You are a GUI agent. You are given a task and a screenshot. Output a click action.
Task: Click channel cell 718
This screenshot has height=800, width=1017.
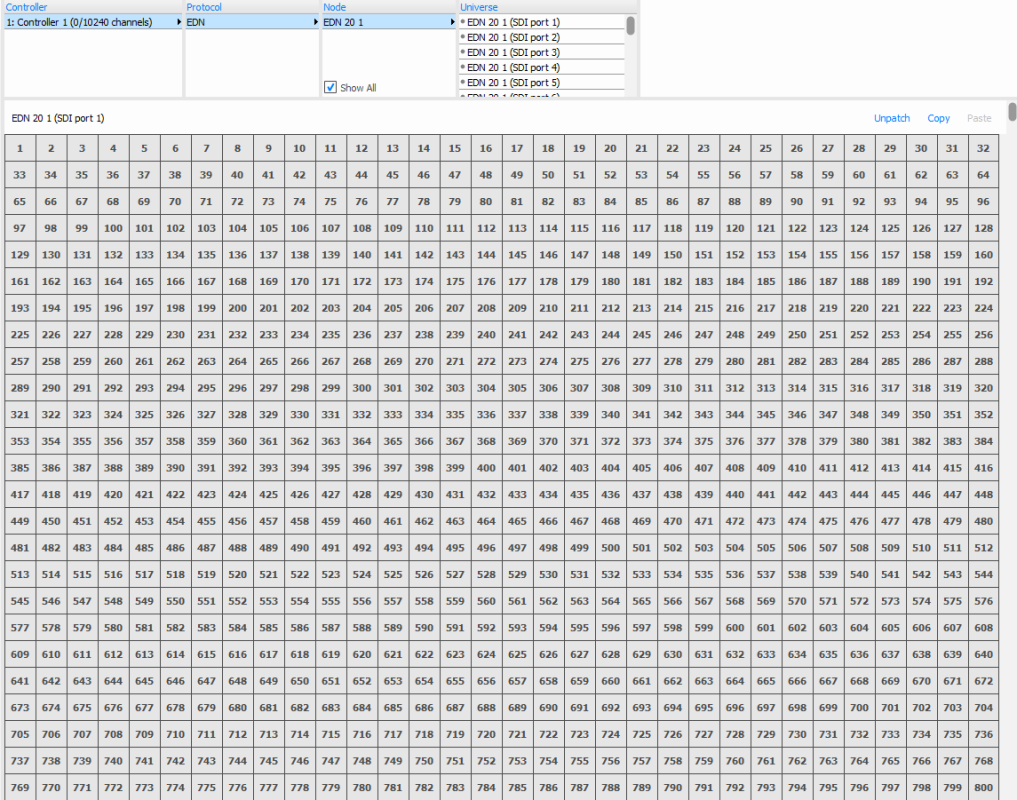point(424,734)
